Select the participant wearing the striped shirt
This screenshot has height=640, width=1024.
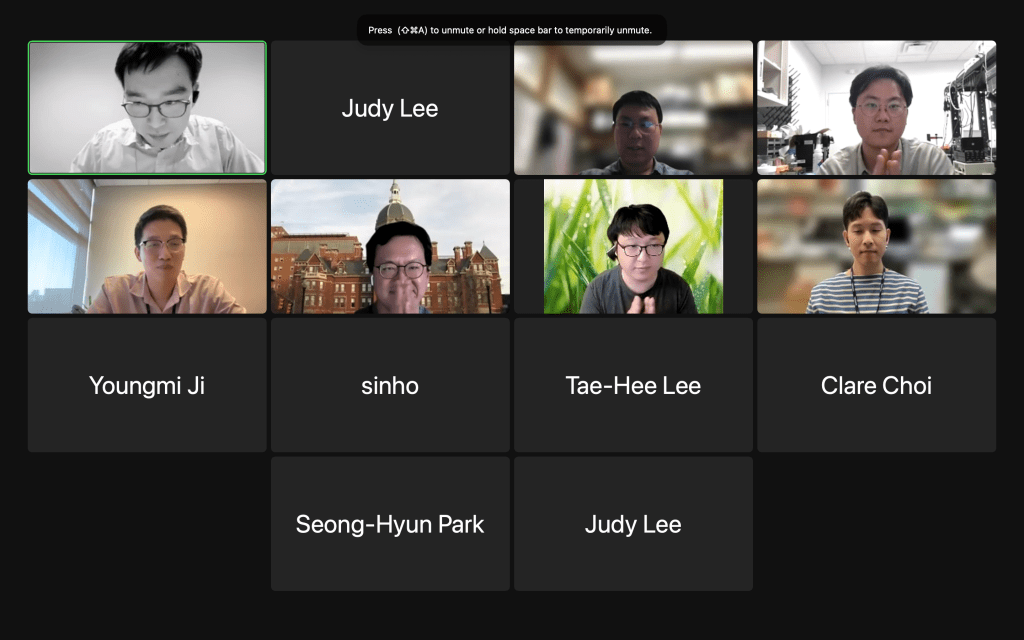(x=876, y=246)
